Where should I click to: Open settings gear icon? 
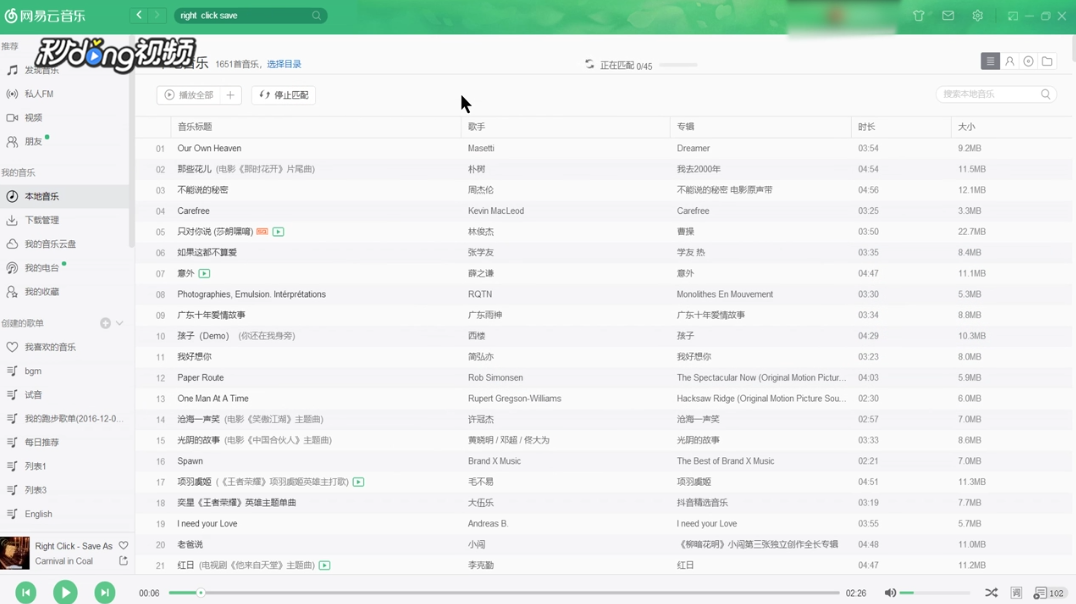coord(977,15)
